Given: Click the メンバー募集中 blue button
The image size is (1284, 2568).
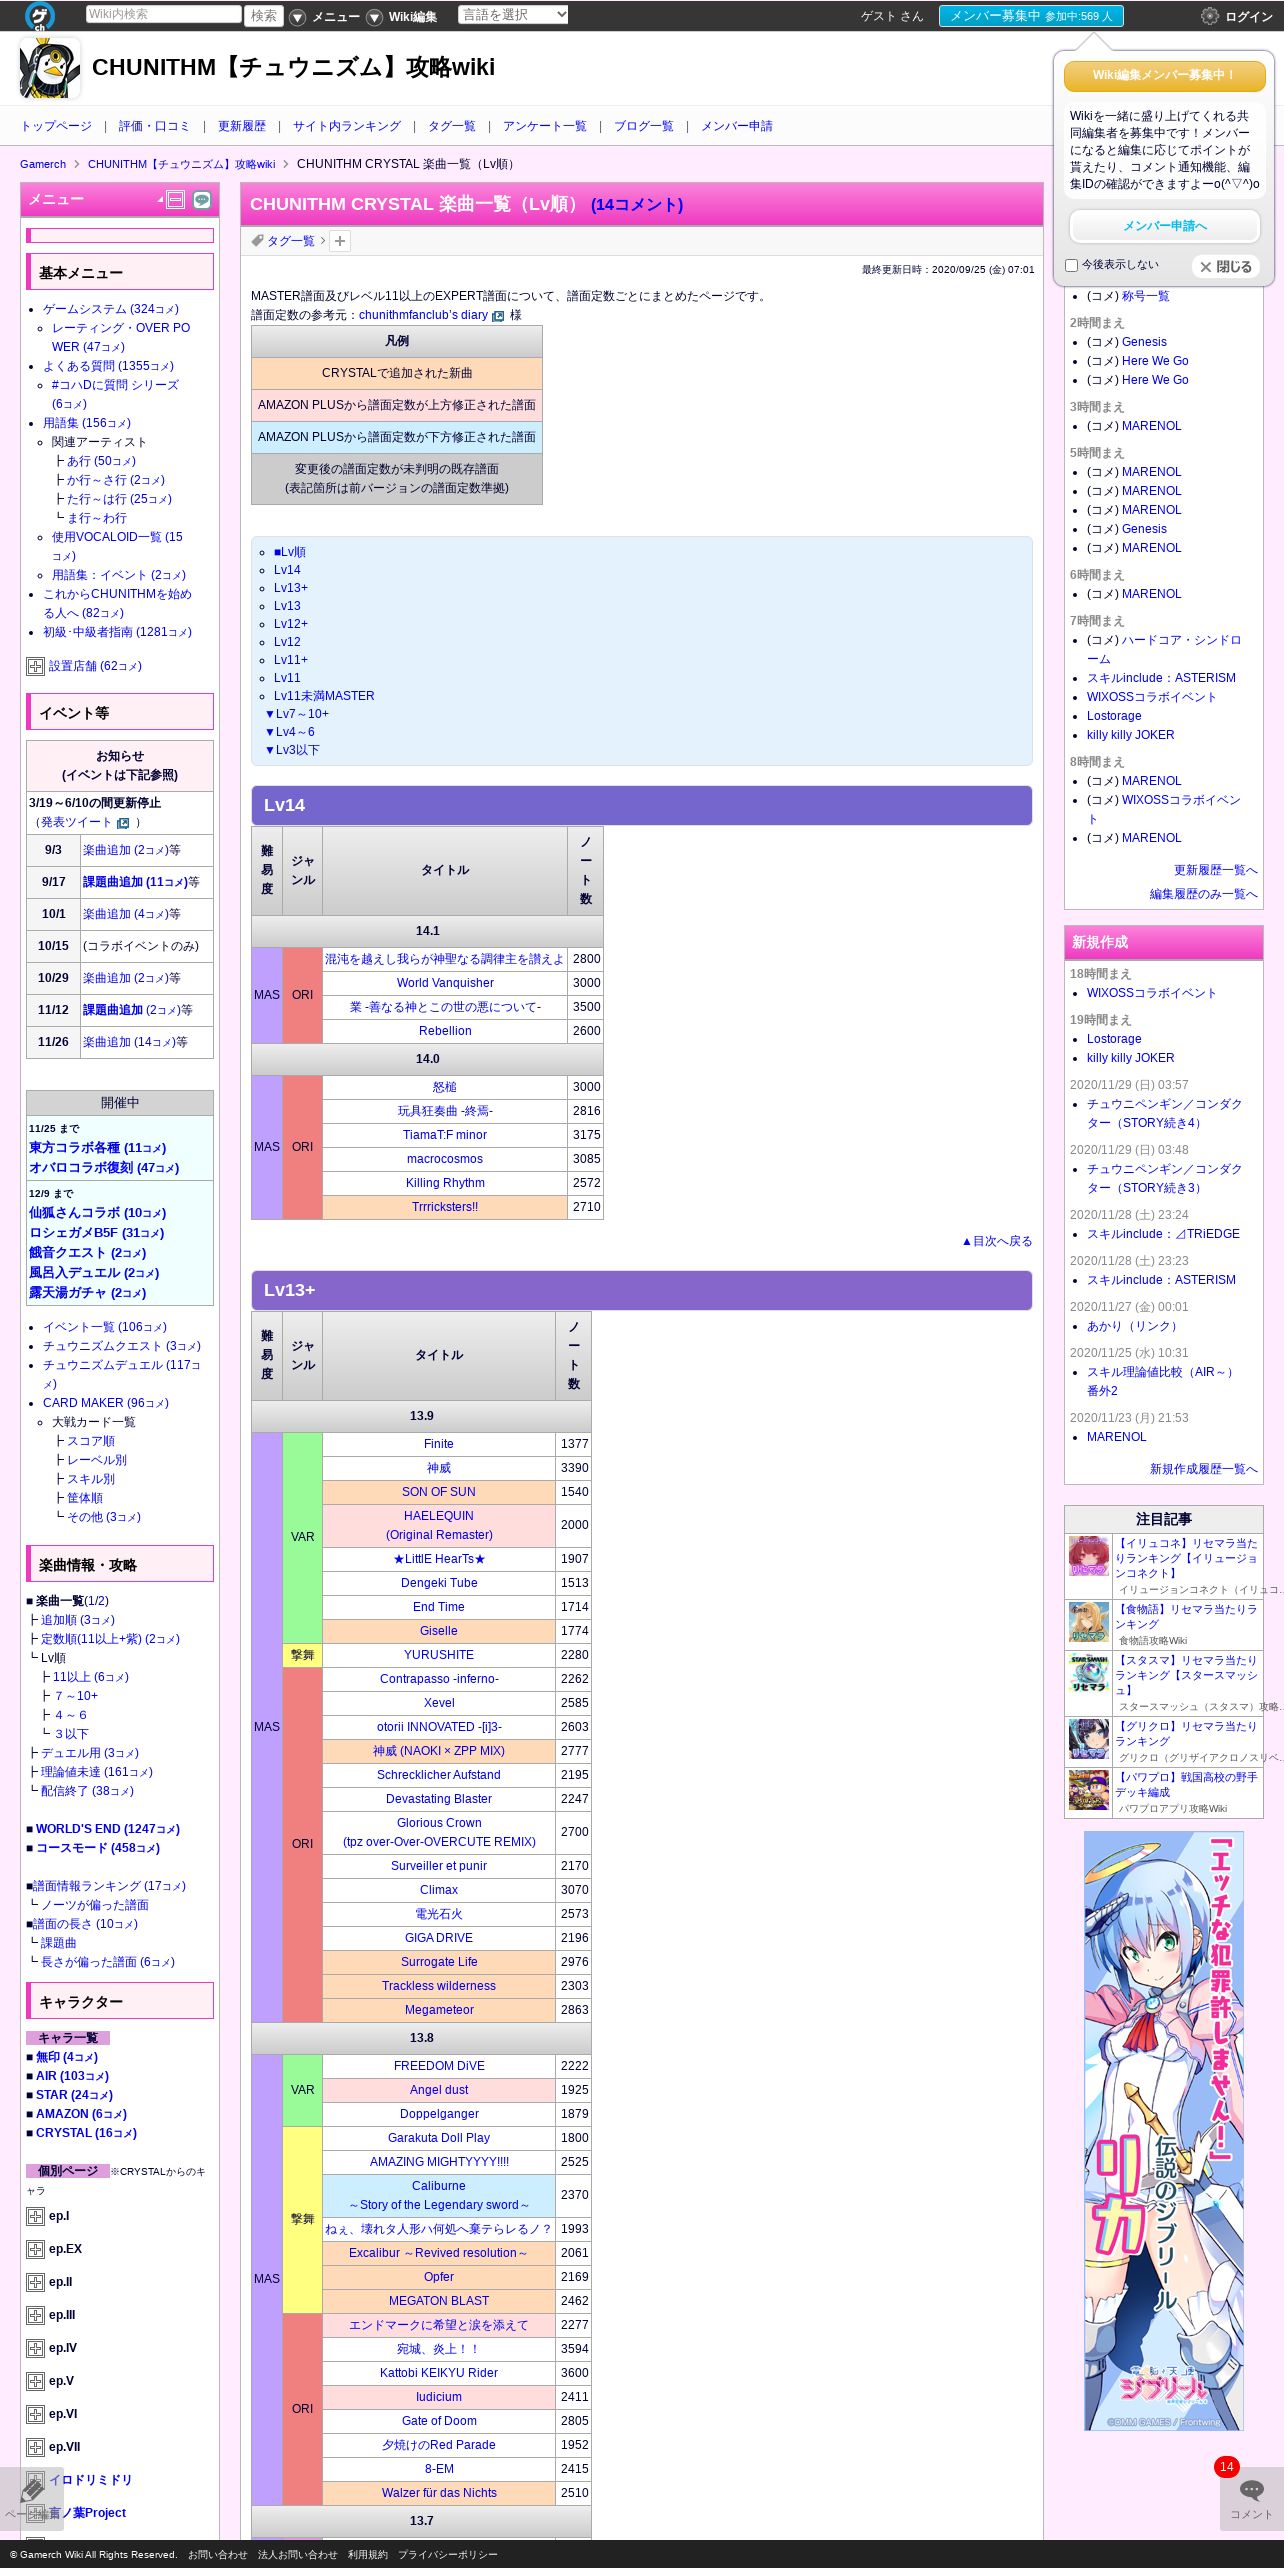Looking at the screenshot, I should (x=1031, y=16).
